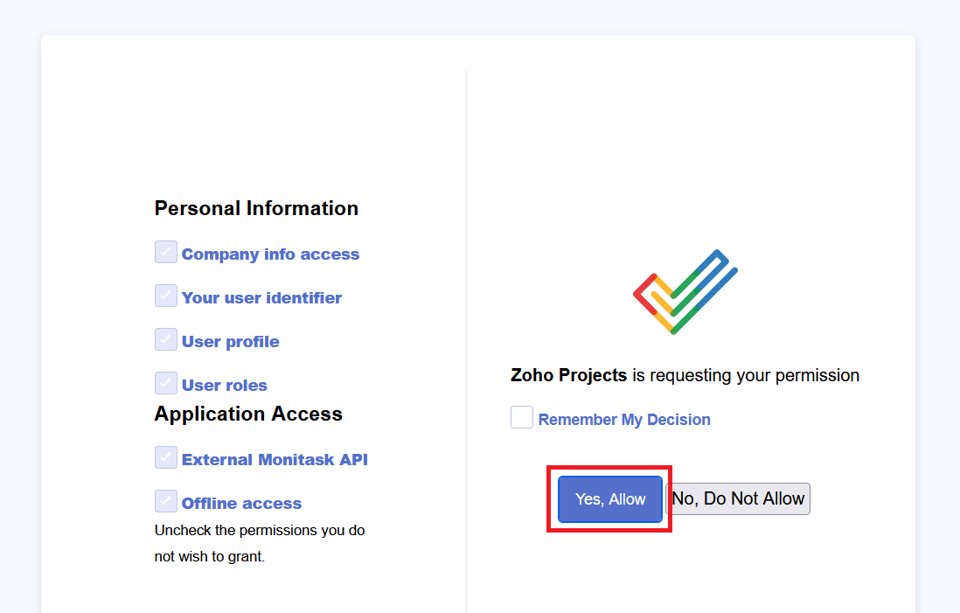Toggle the Your user identifier checkbox
960x613 pixels.
(166, 296)
